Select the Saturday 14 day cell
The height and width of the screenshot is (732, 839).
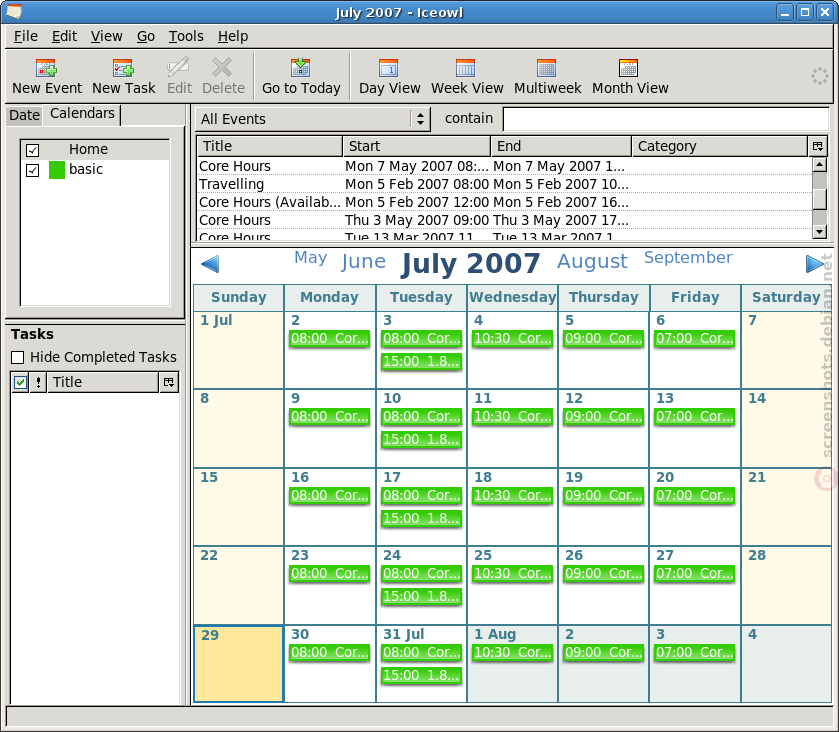click(786, 428)
